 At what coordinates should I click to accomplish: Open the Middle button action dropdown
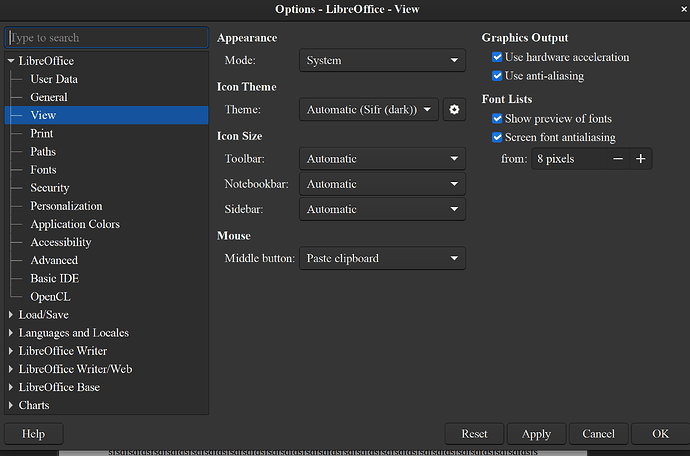click(382, 258)
